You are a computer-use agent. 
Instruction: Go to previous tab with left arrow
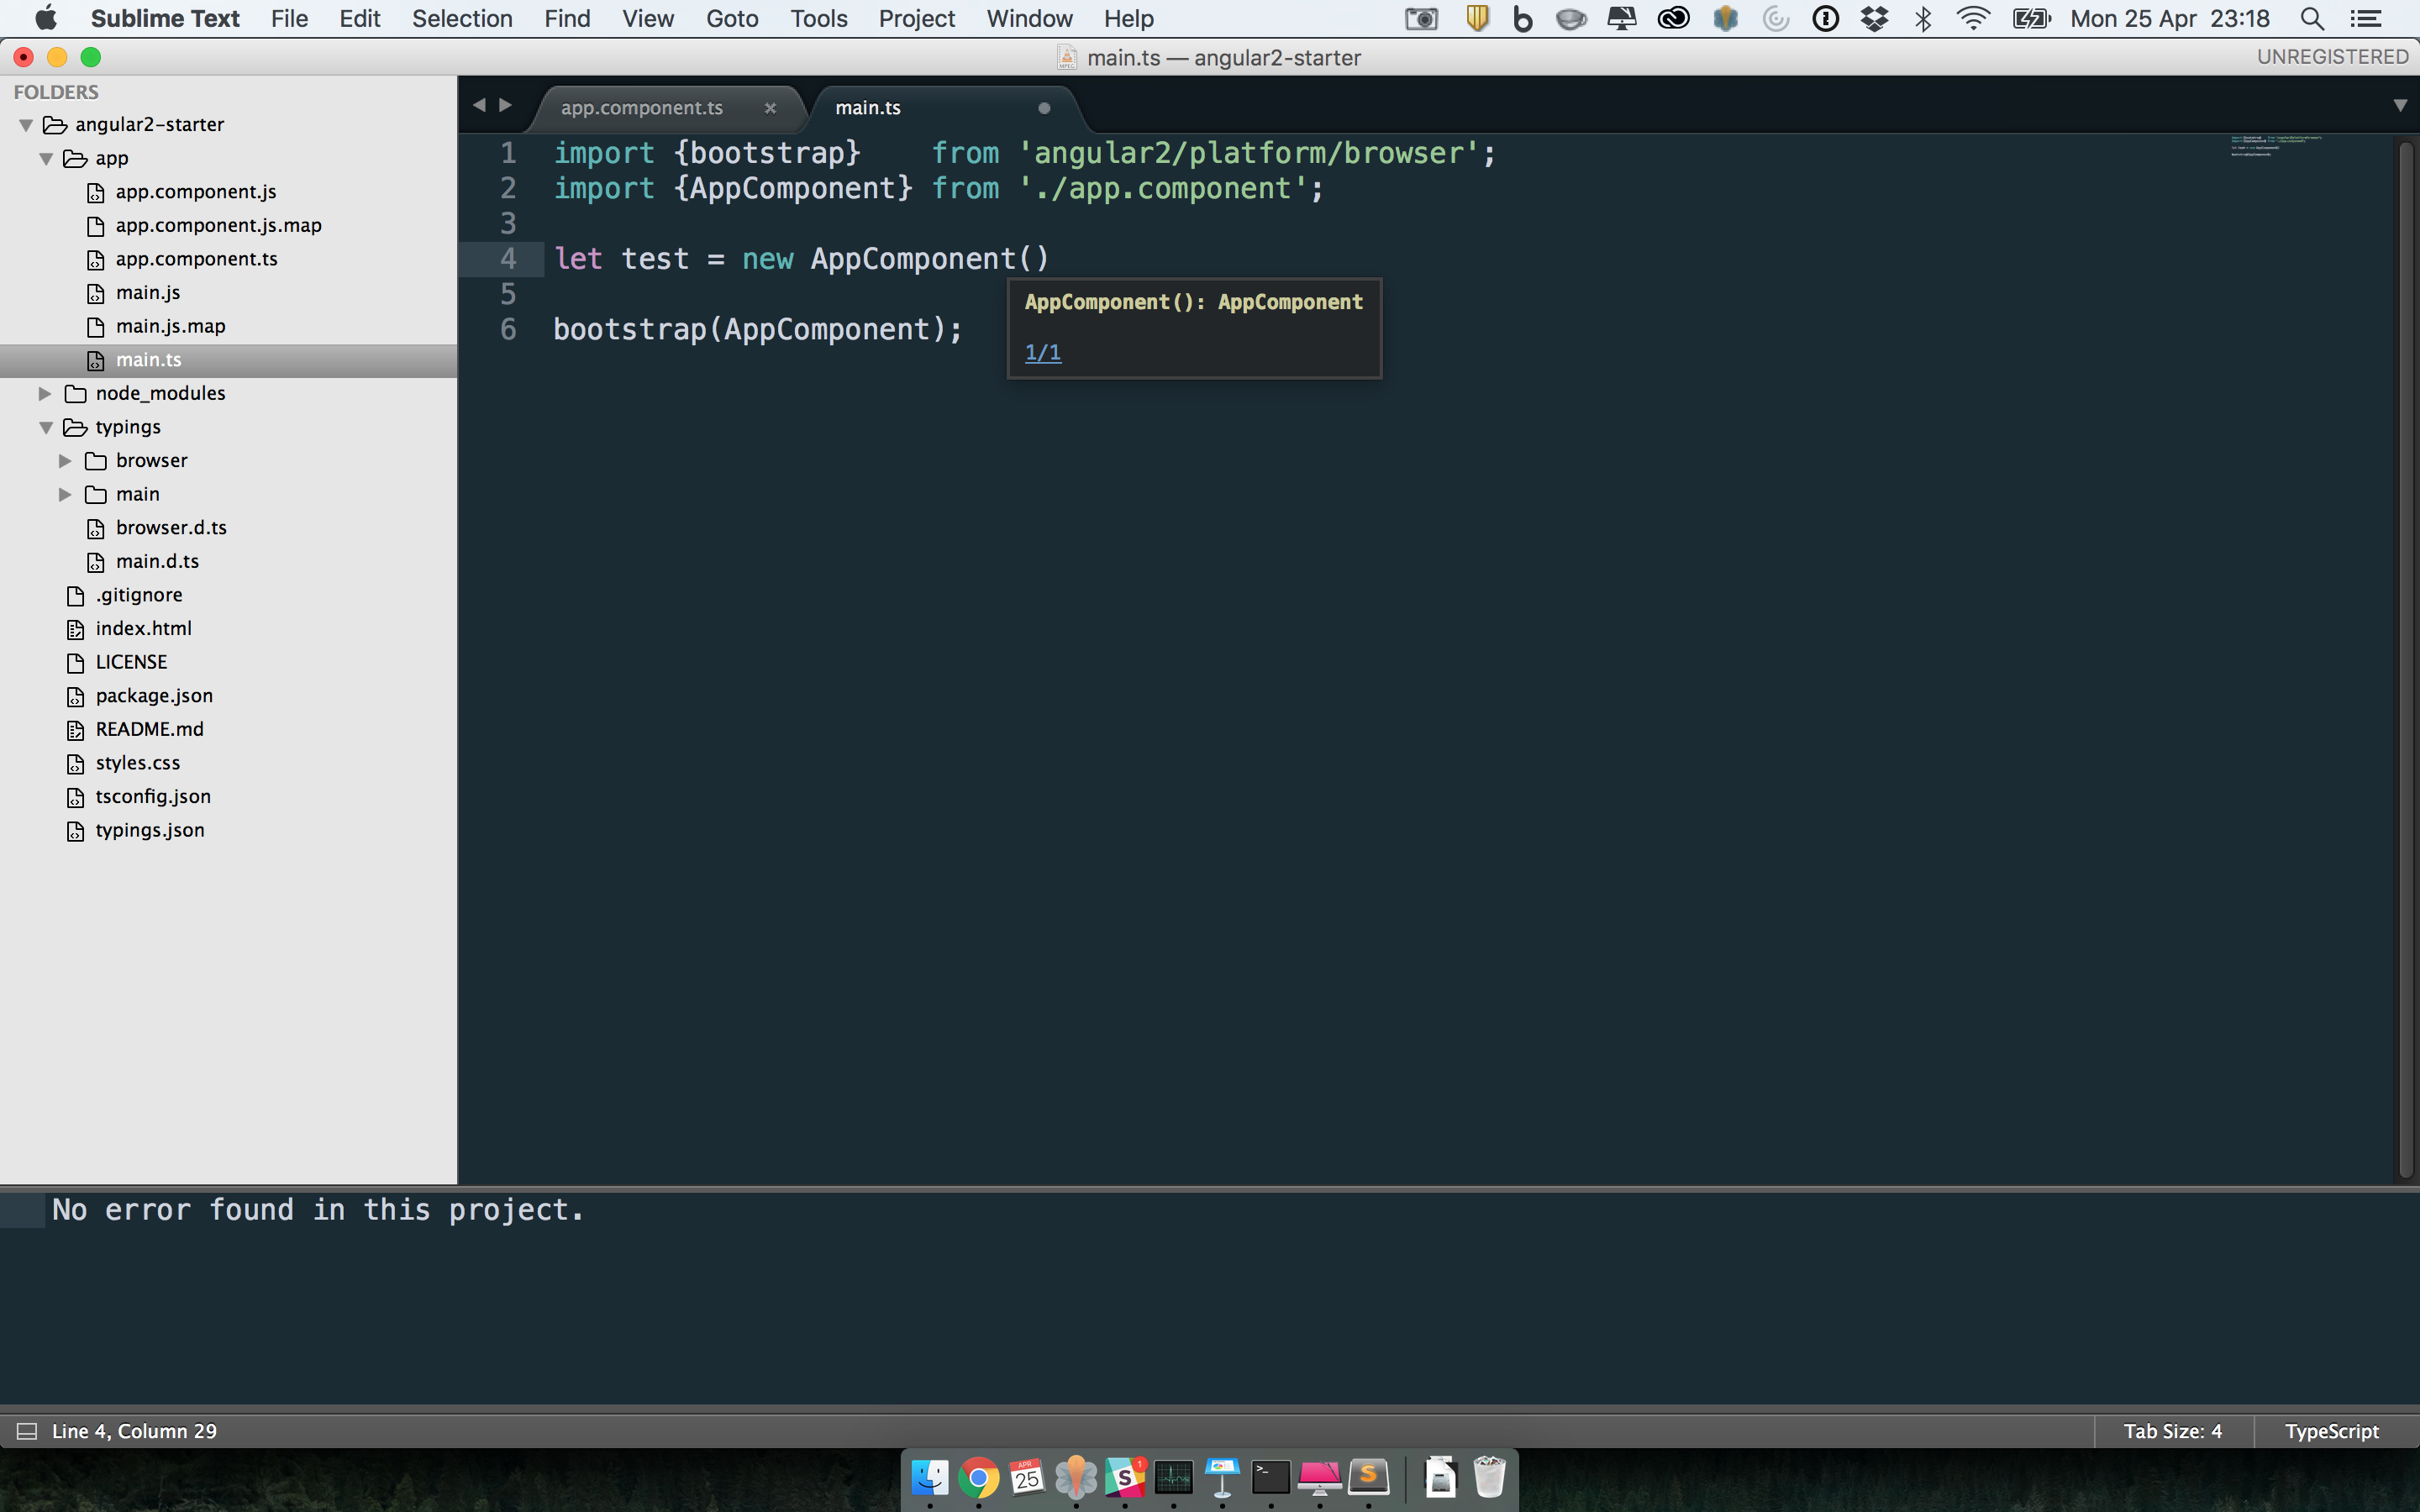[x=479, y=105]
